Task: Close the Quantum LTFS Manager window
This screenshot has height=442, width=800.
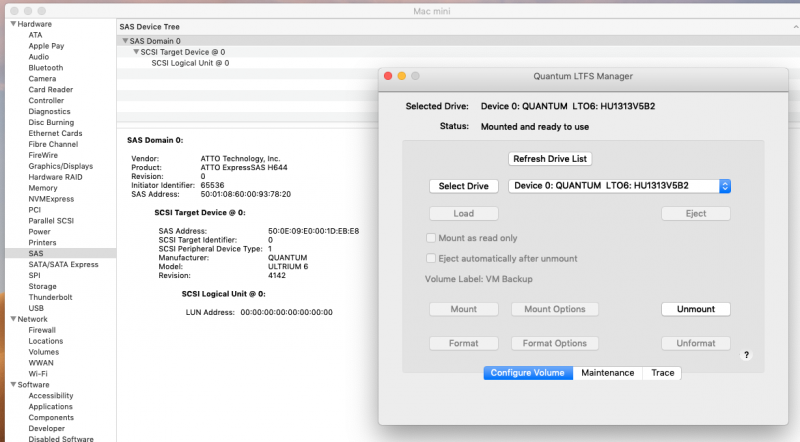Action: 388,76
